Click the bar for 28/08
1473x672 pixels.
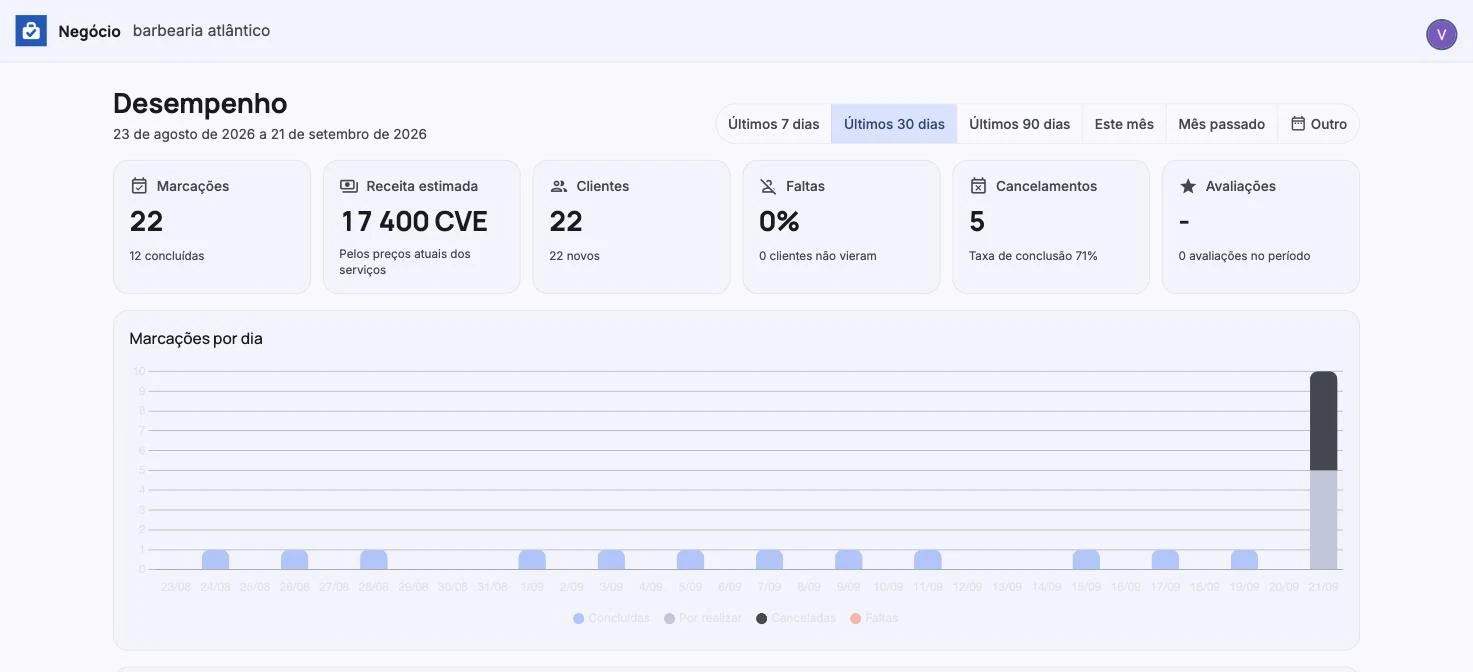point(373,560)
